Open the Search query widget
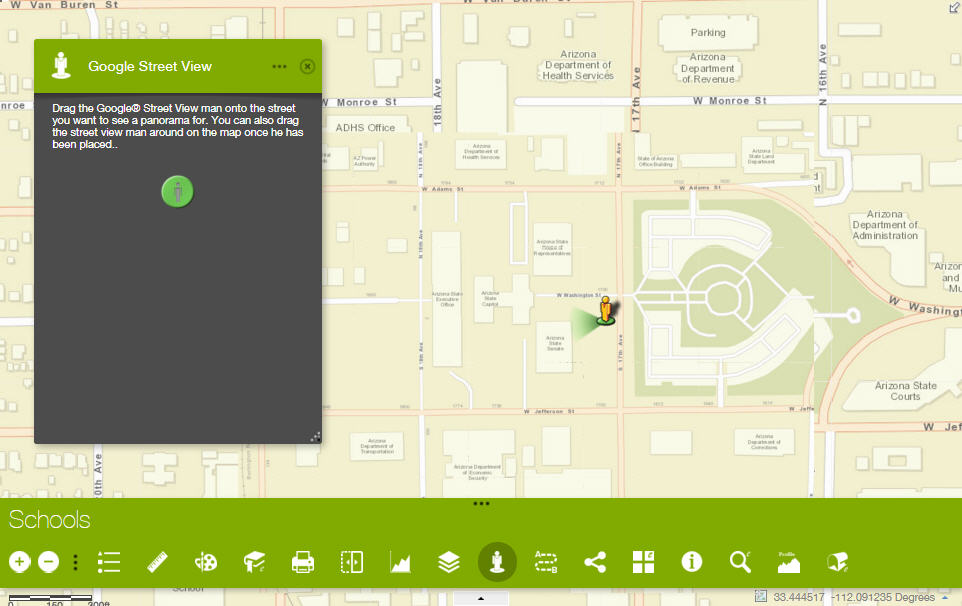962x606 pixels. 741,562
